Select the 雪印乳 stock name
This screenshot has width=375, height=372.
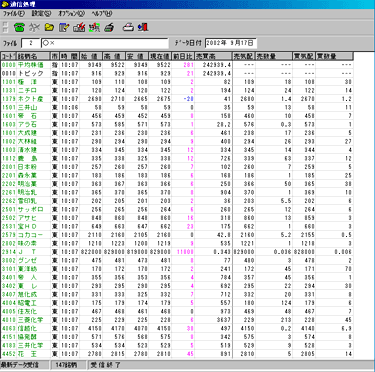tap(27, 201)
